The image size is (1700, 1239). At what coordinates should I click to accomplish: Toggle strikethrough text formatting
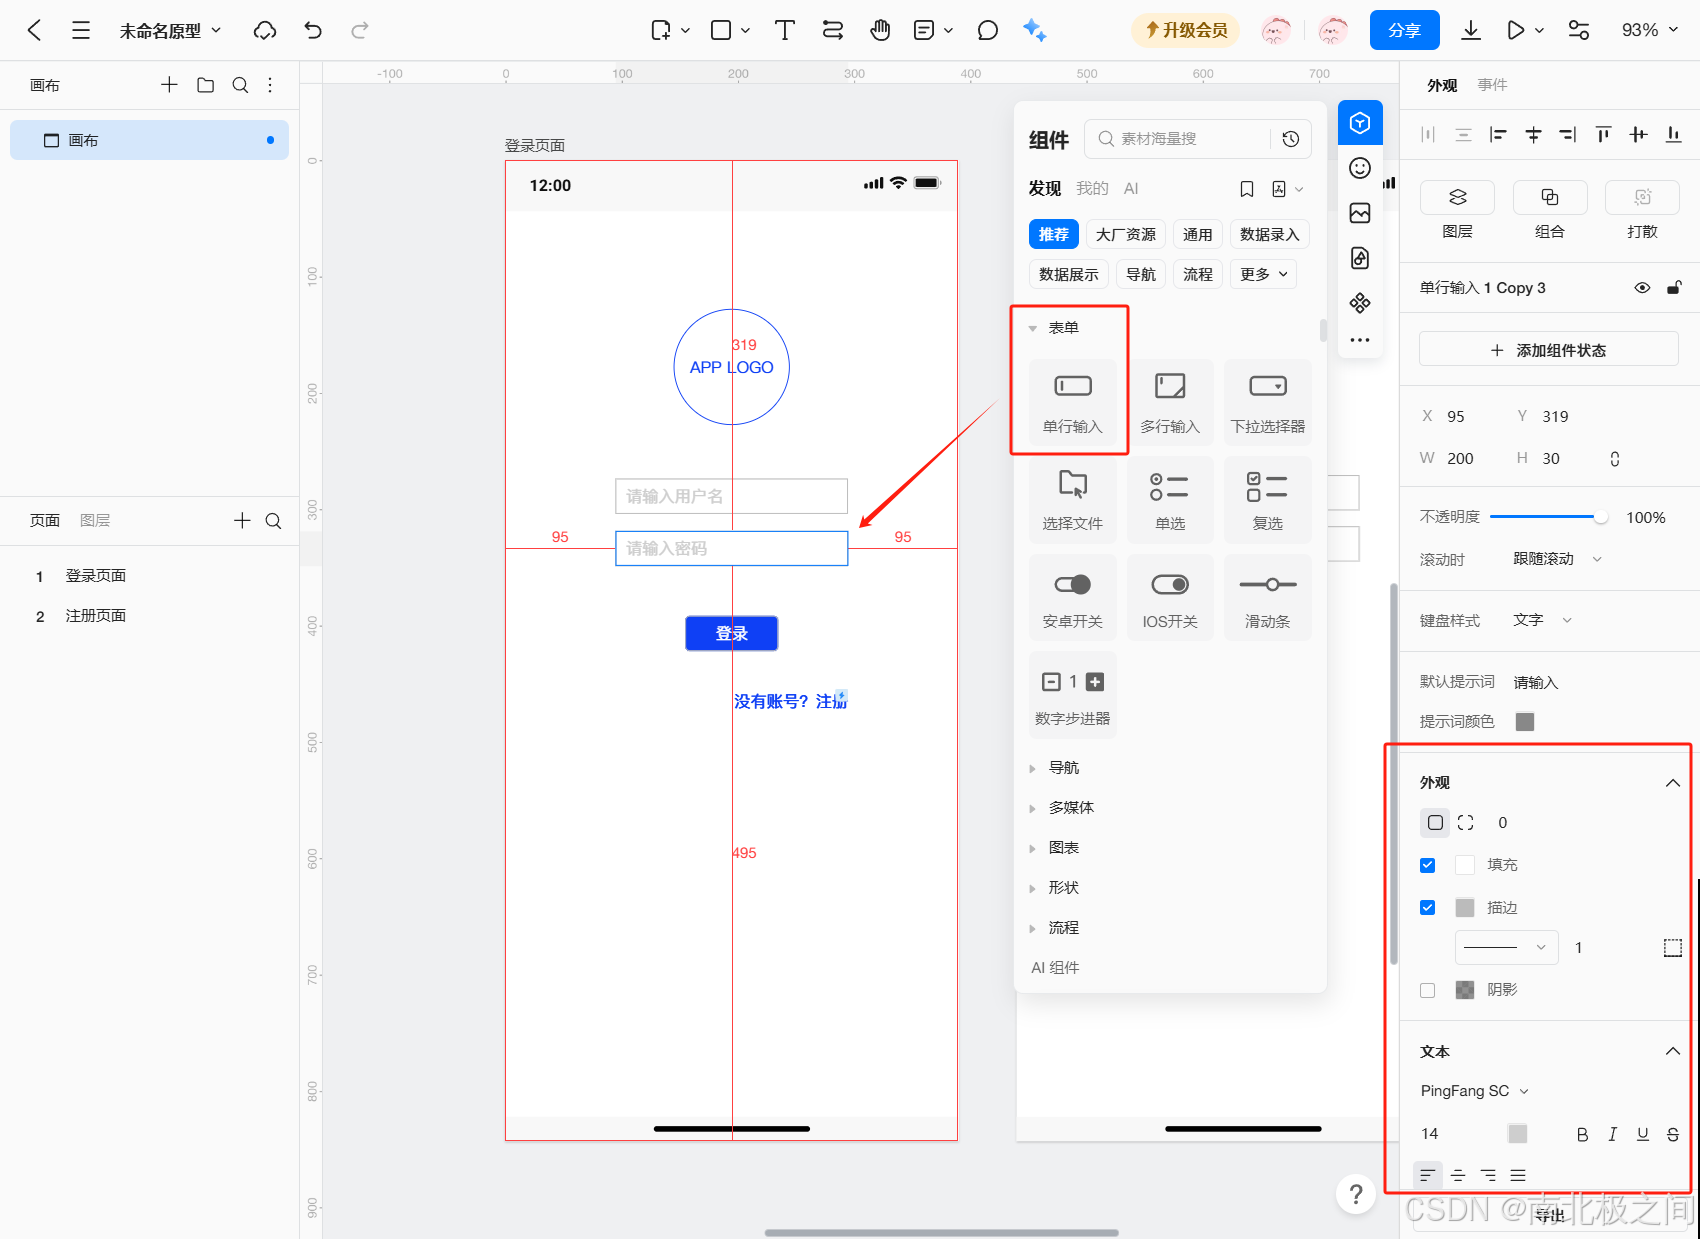click(1673, 1134)
